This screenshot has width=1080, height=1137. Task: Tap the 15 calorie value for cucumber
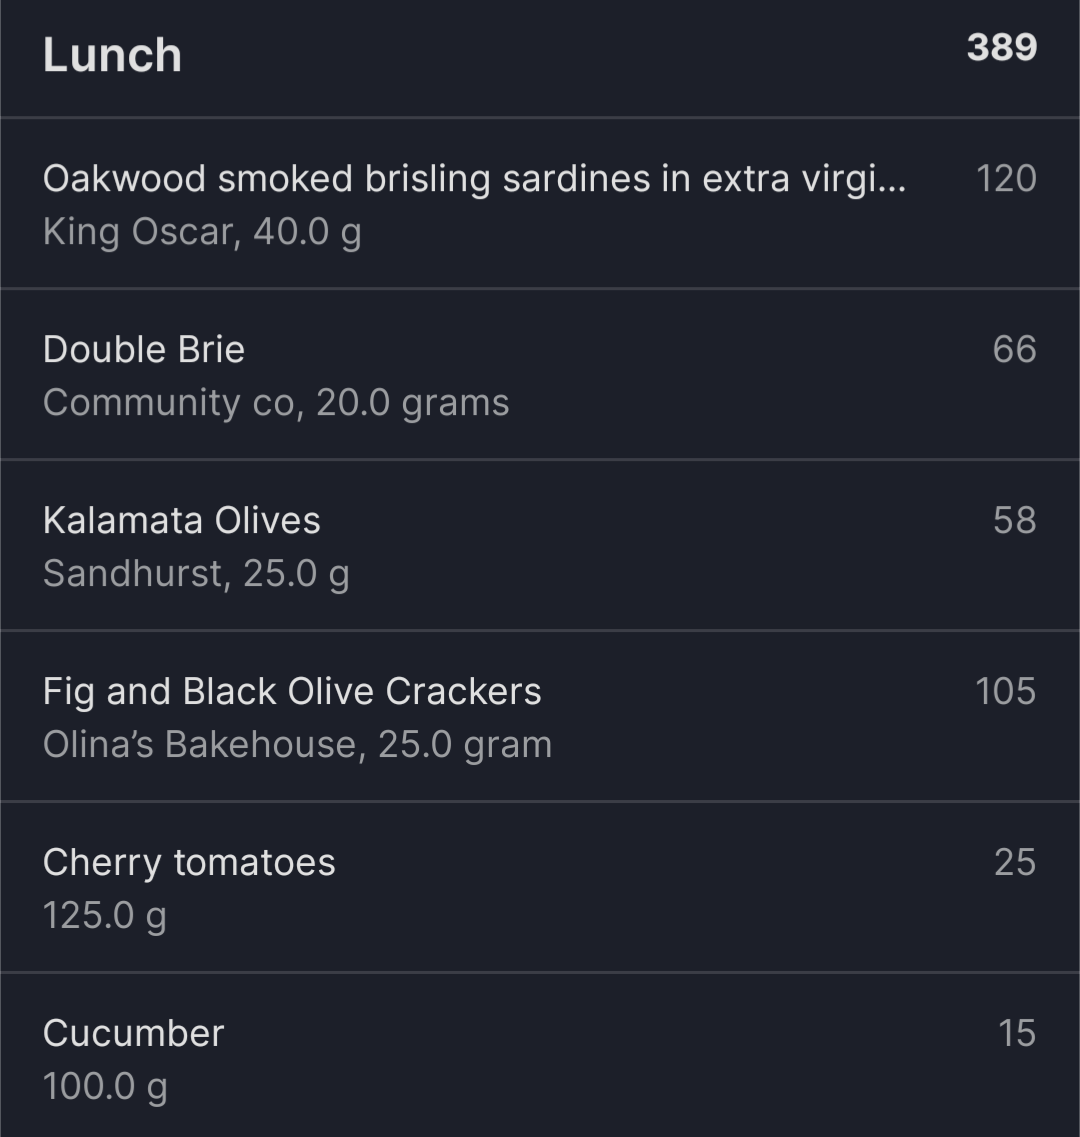[x=1017, y=1033]
